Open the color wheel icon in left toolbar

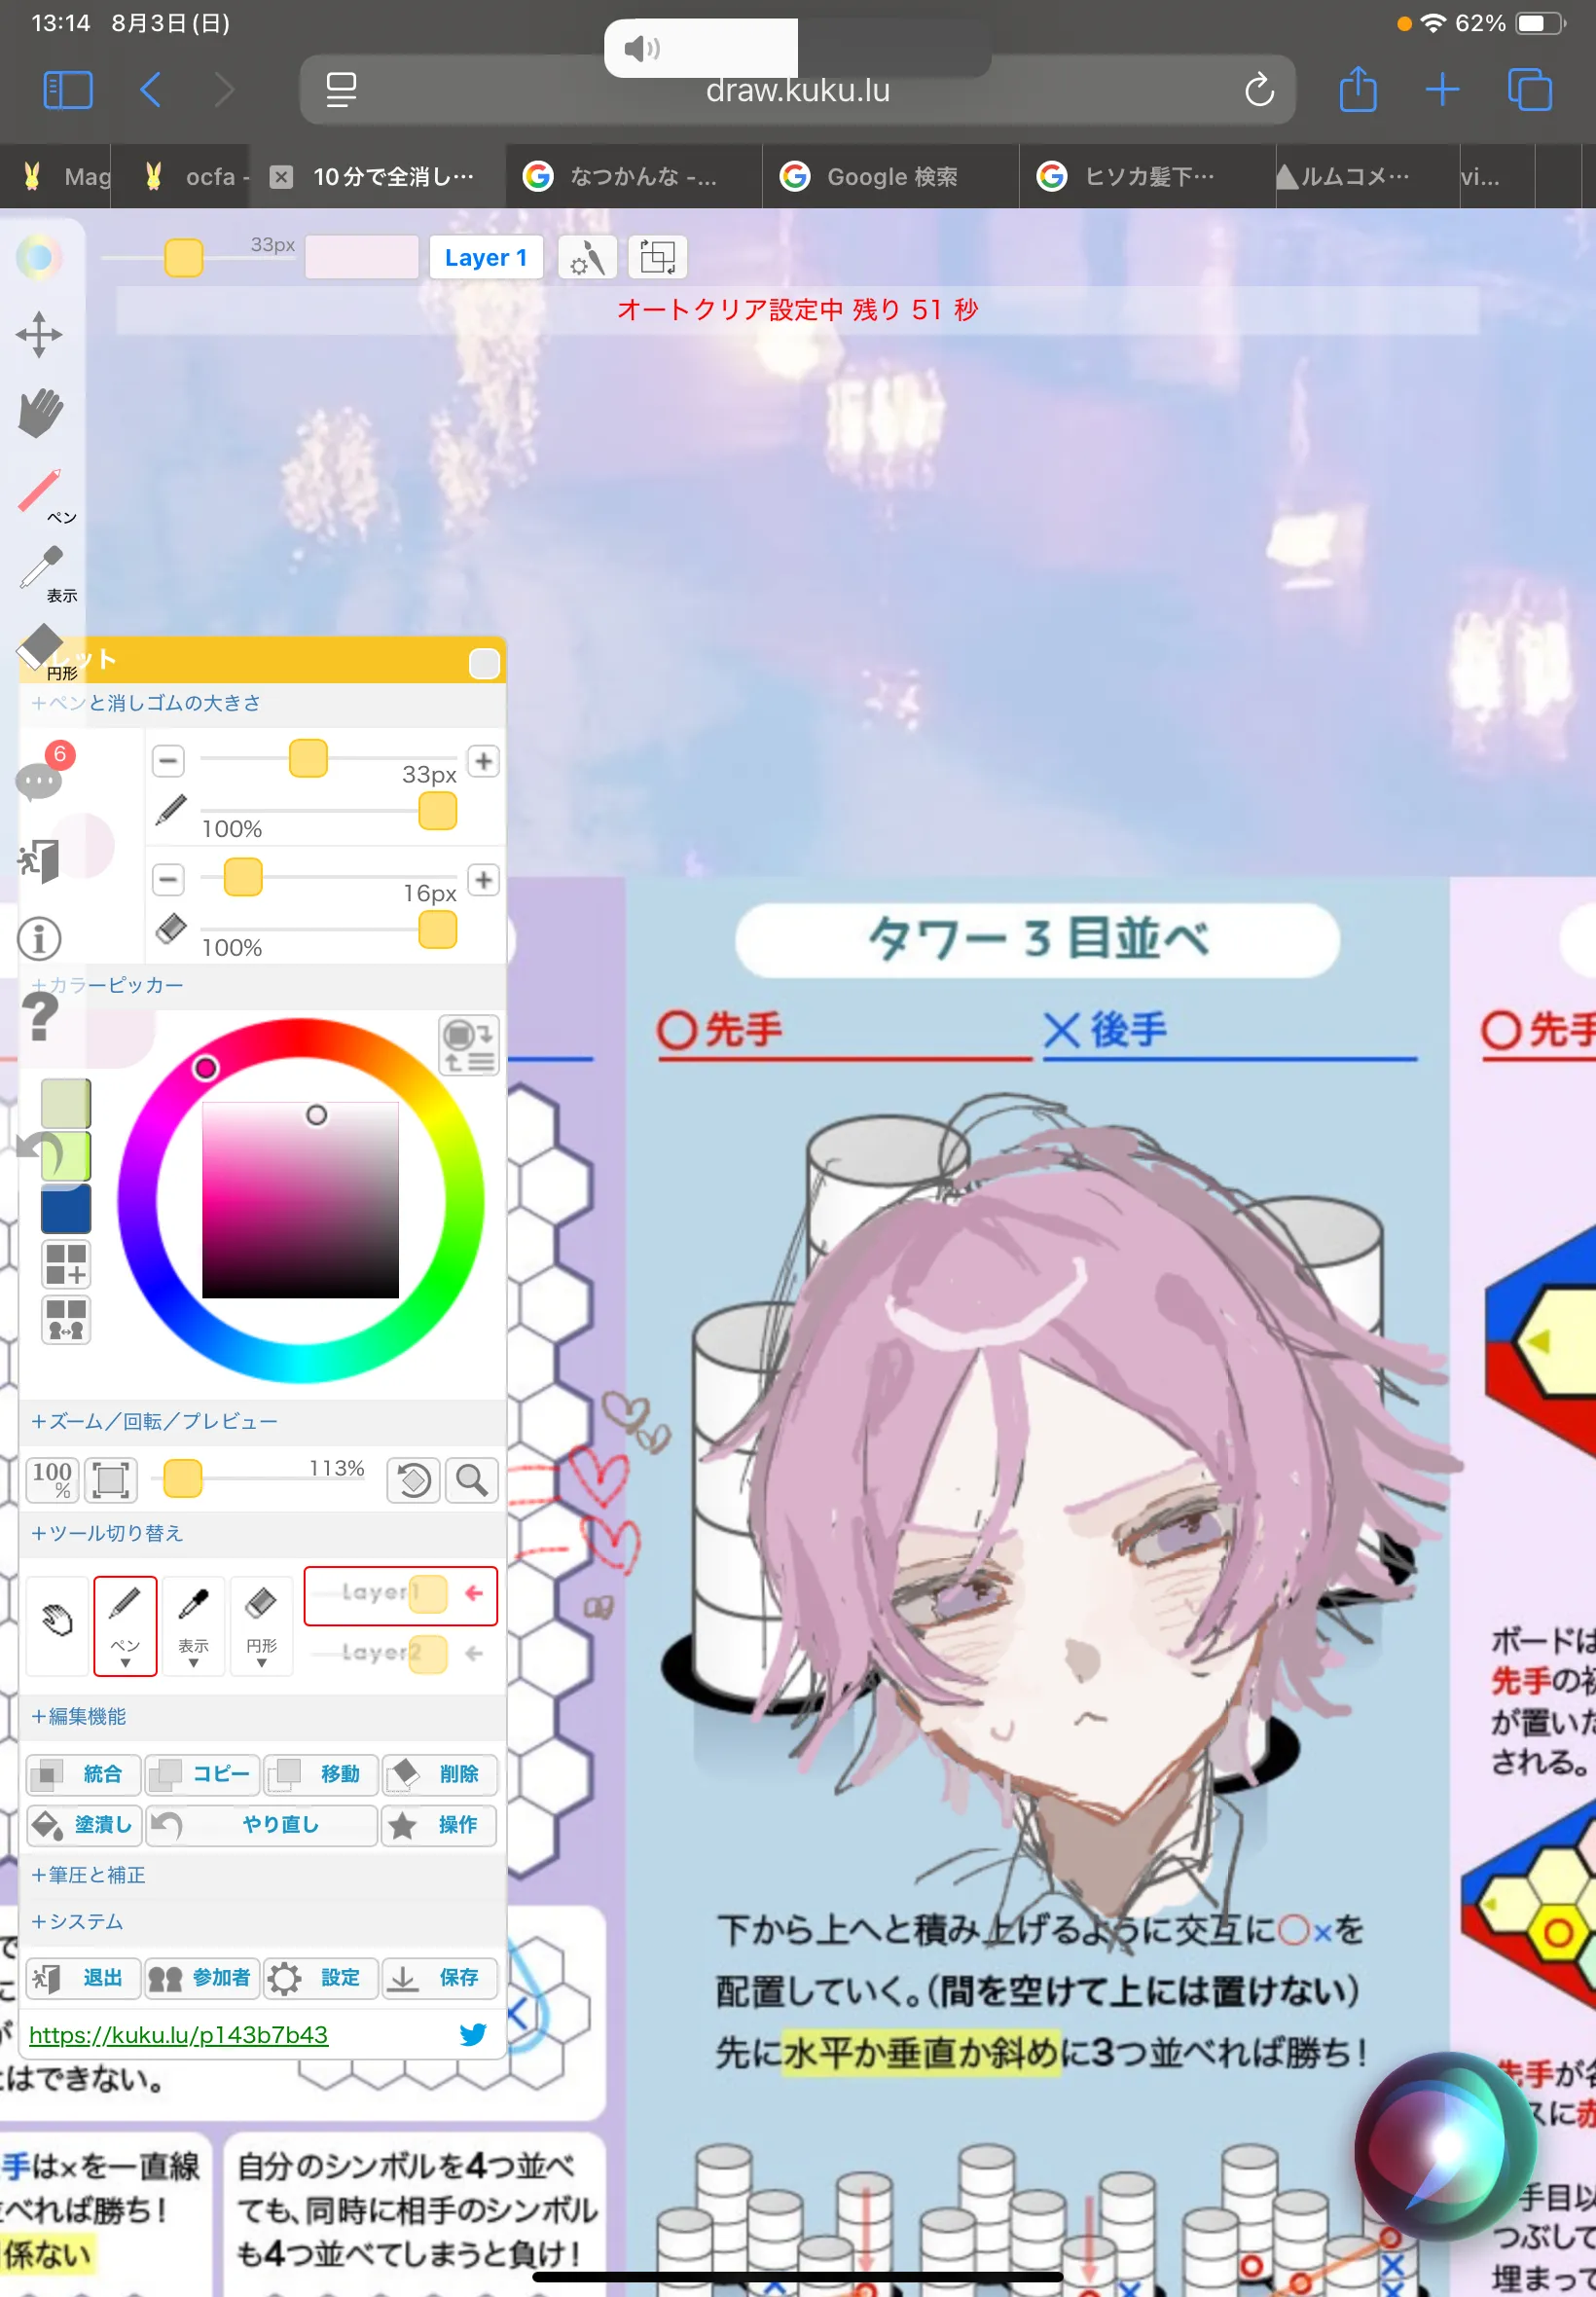tap(39, 257)
